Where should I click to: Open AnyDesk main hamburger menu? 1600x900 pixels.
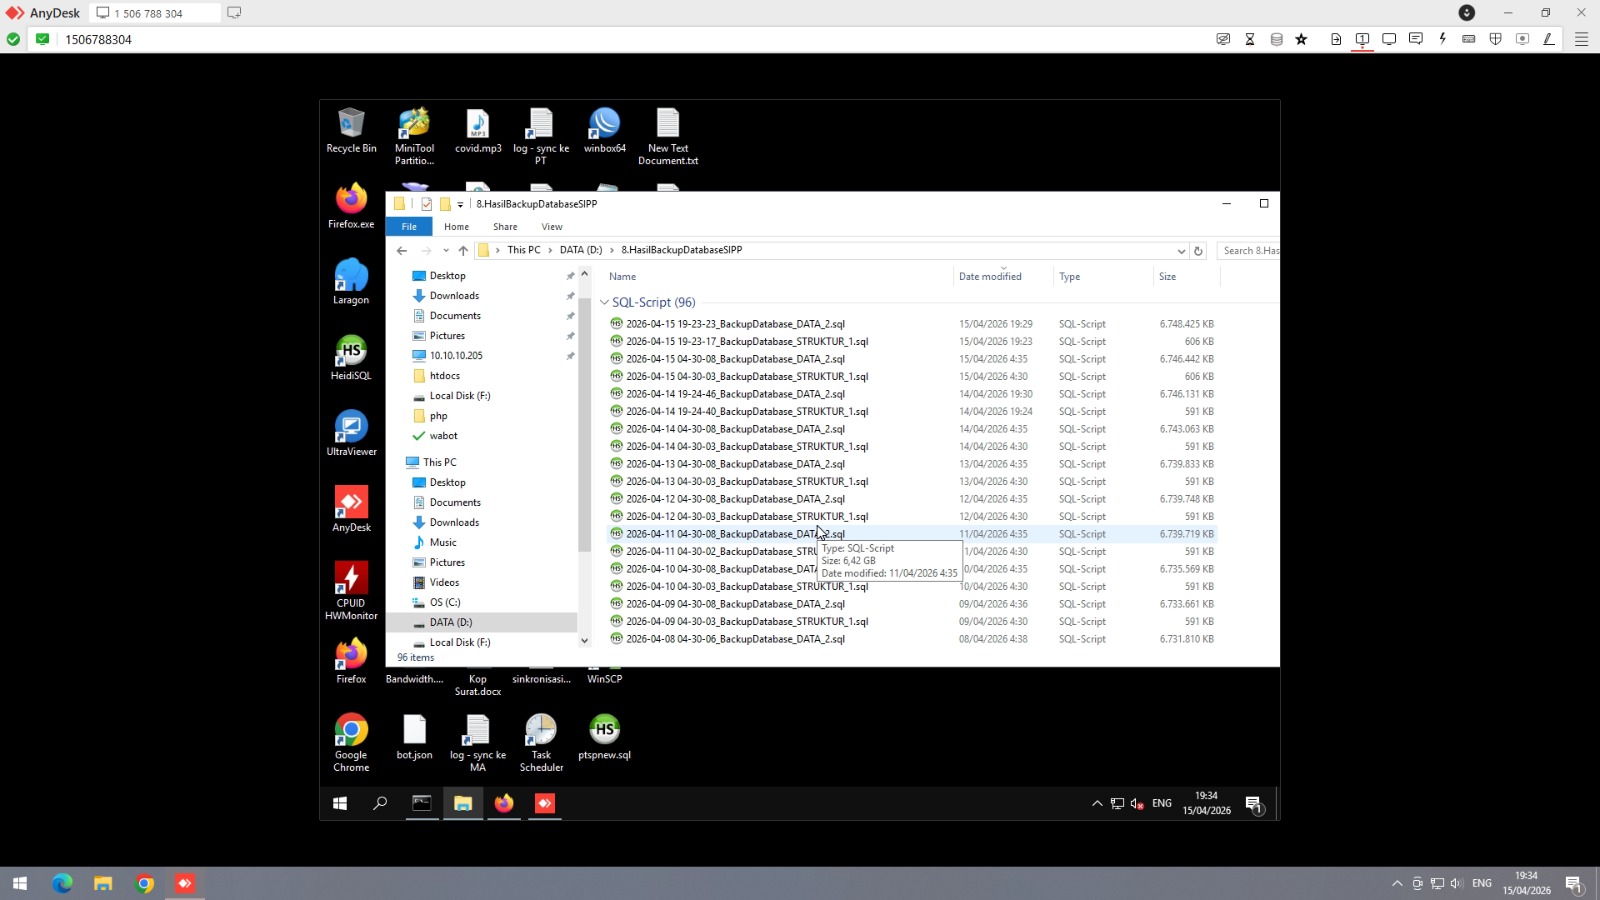1581,39
